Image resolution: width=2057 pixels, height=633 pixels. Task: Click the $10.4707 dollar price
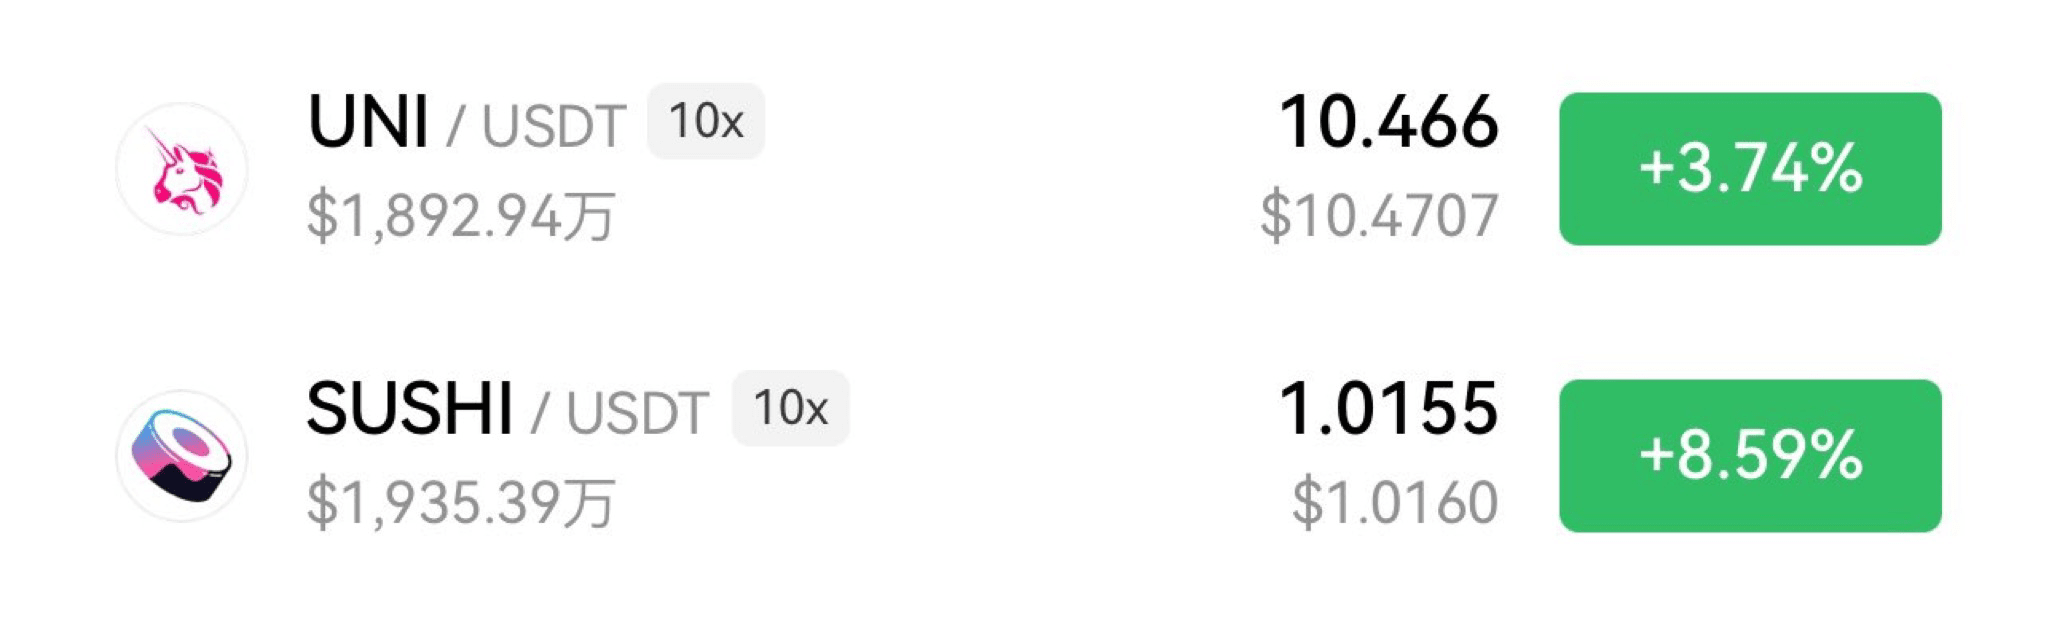point(1380,215)
